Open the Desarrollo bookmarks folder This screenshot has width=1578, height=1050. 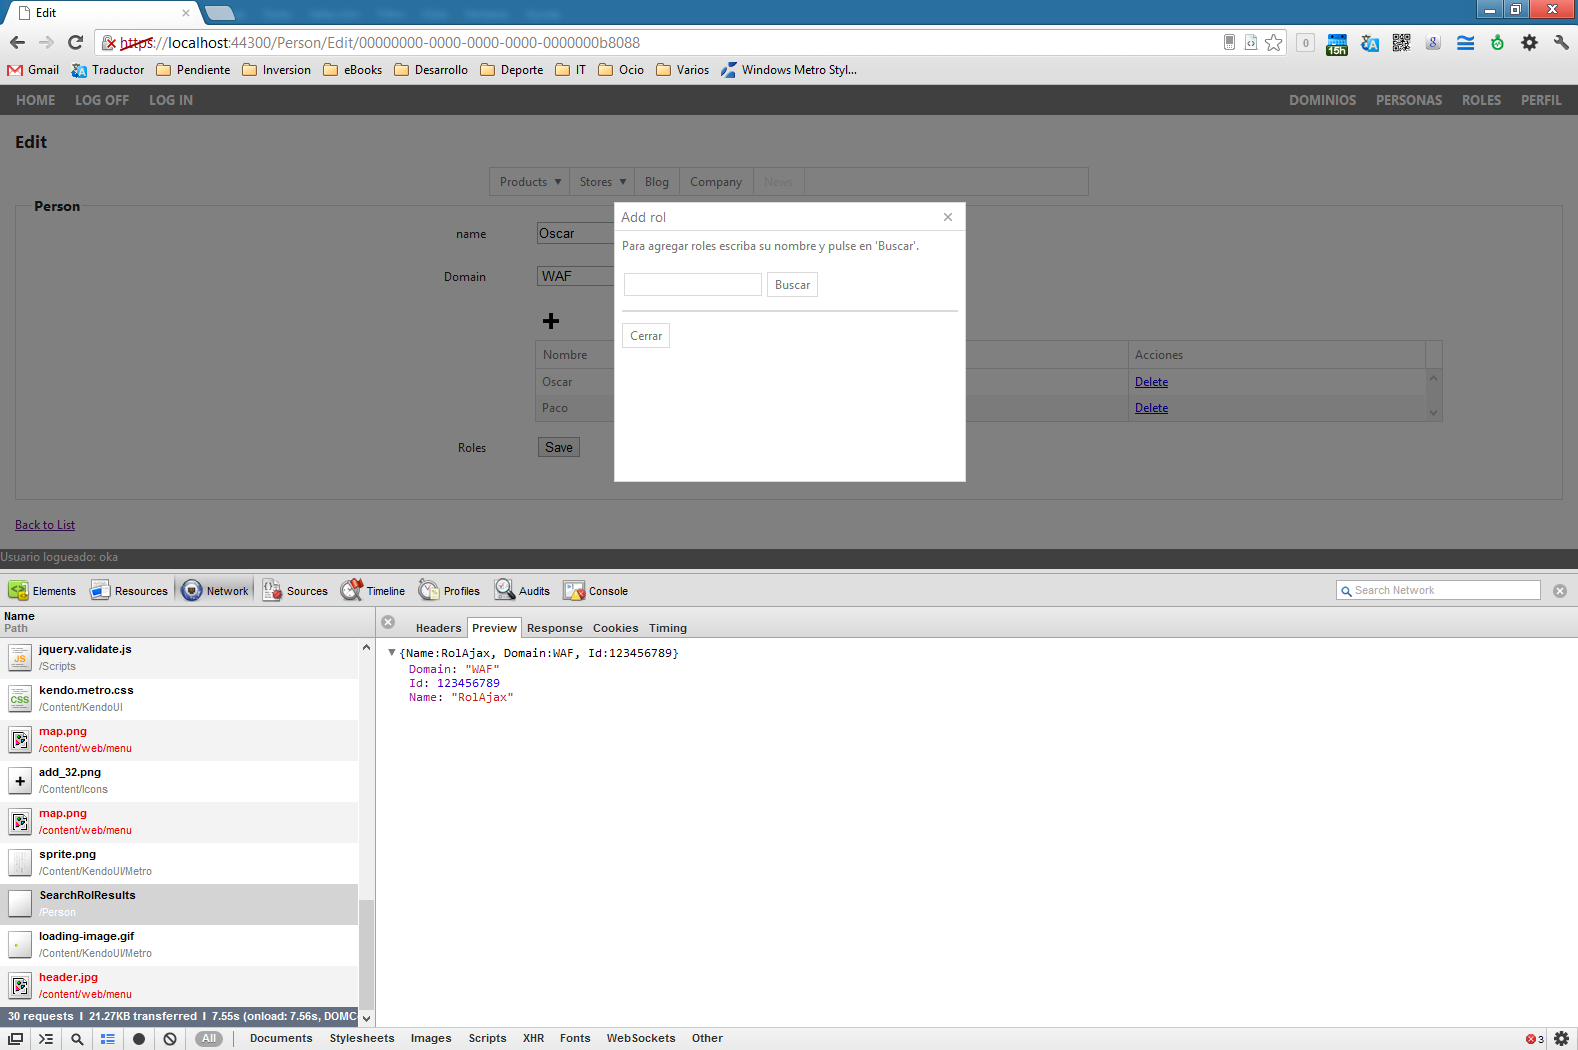(x=431, y=70)
